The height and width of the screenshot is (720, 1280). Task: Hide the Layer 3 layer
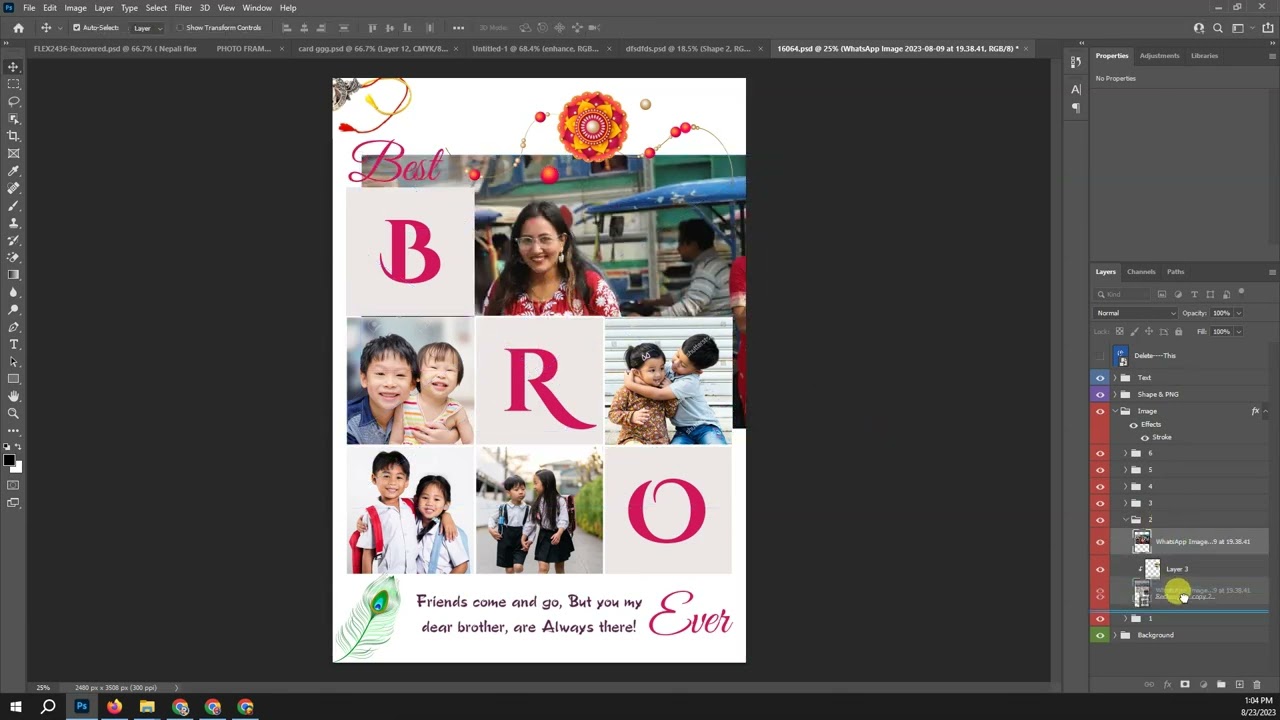click(1100, 569)
